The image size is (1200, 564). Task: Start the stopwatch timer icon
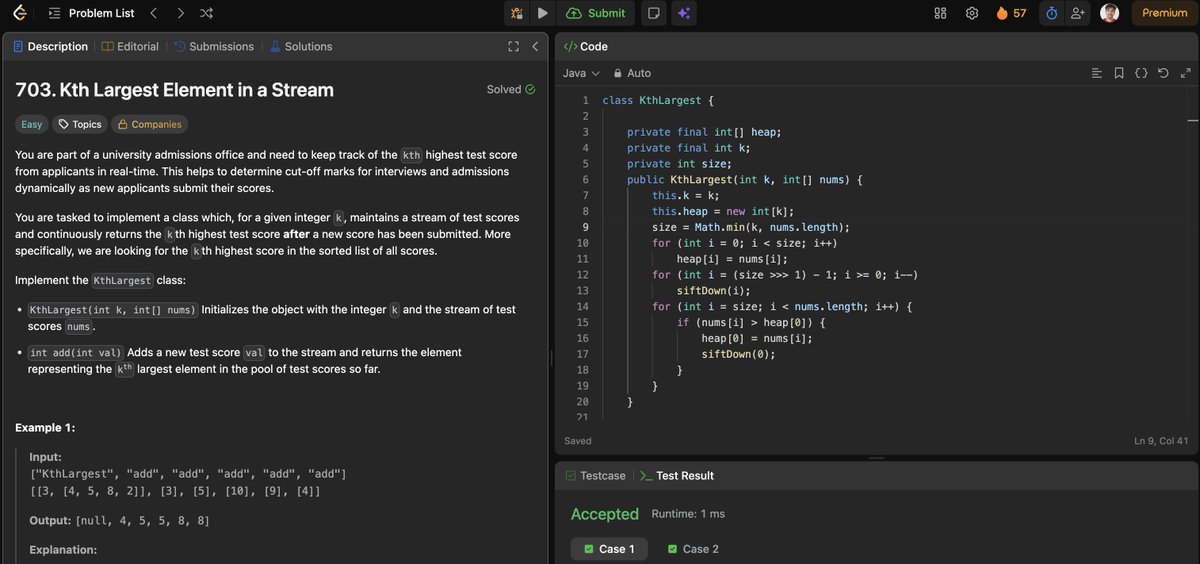click(x=1051, y=13)
